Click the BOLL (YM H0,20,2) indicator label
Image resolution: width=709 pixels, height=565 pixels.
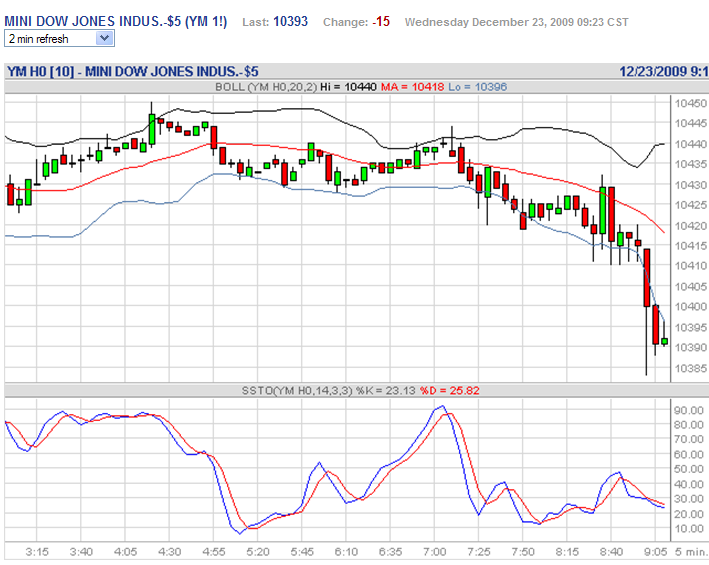266,87
